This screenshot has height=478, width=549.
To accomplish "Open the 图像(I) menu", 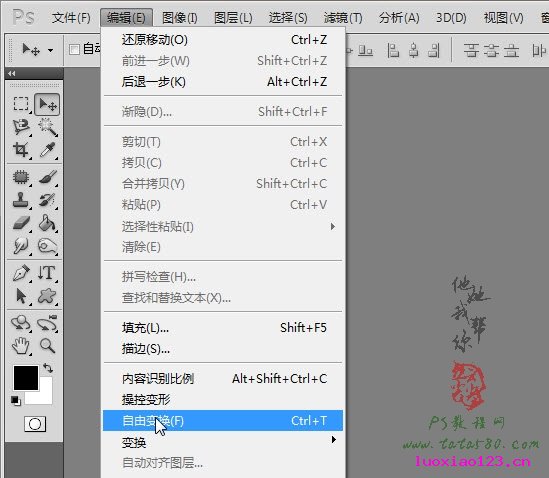I will click(180, 18).
